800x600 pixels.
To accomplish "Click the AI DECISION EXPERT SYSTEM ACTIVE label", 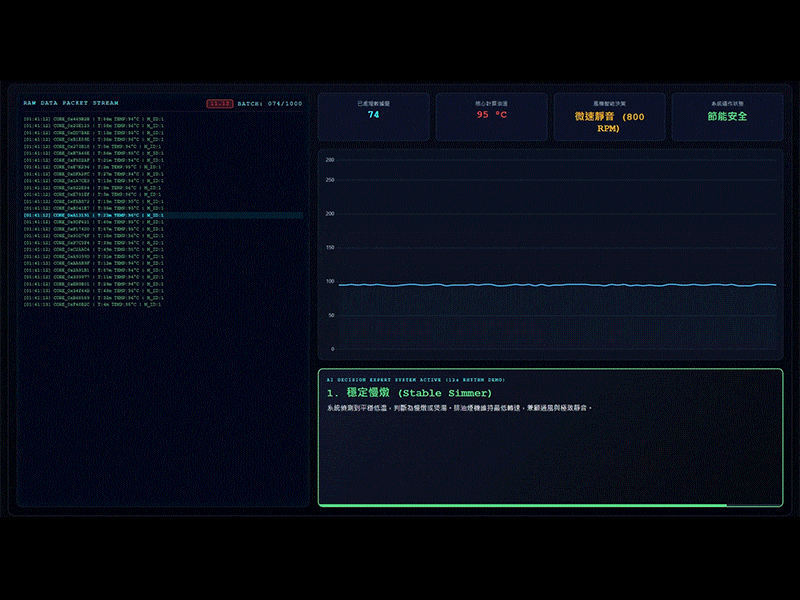I will coord(416,380).
